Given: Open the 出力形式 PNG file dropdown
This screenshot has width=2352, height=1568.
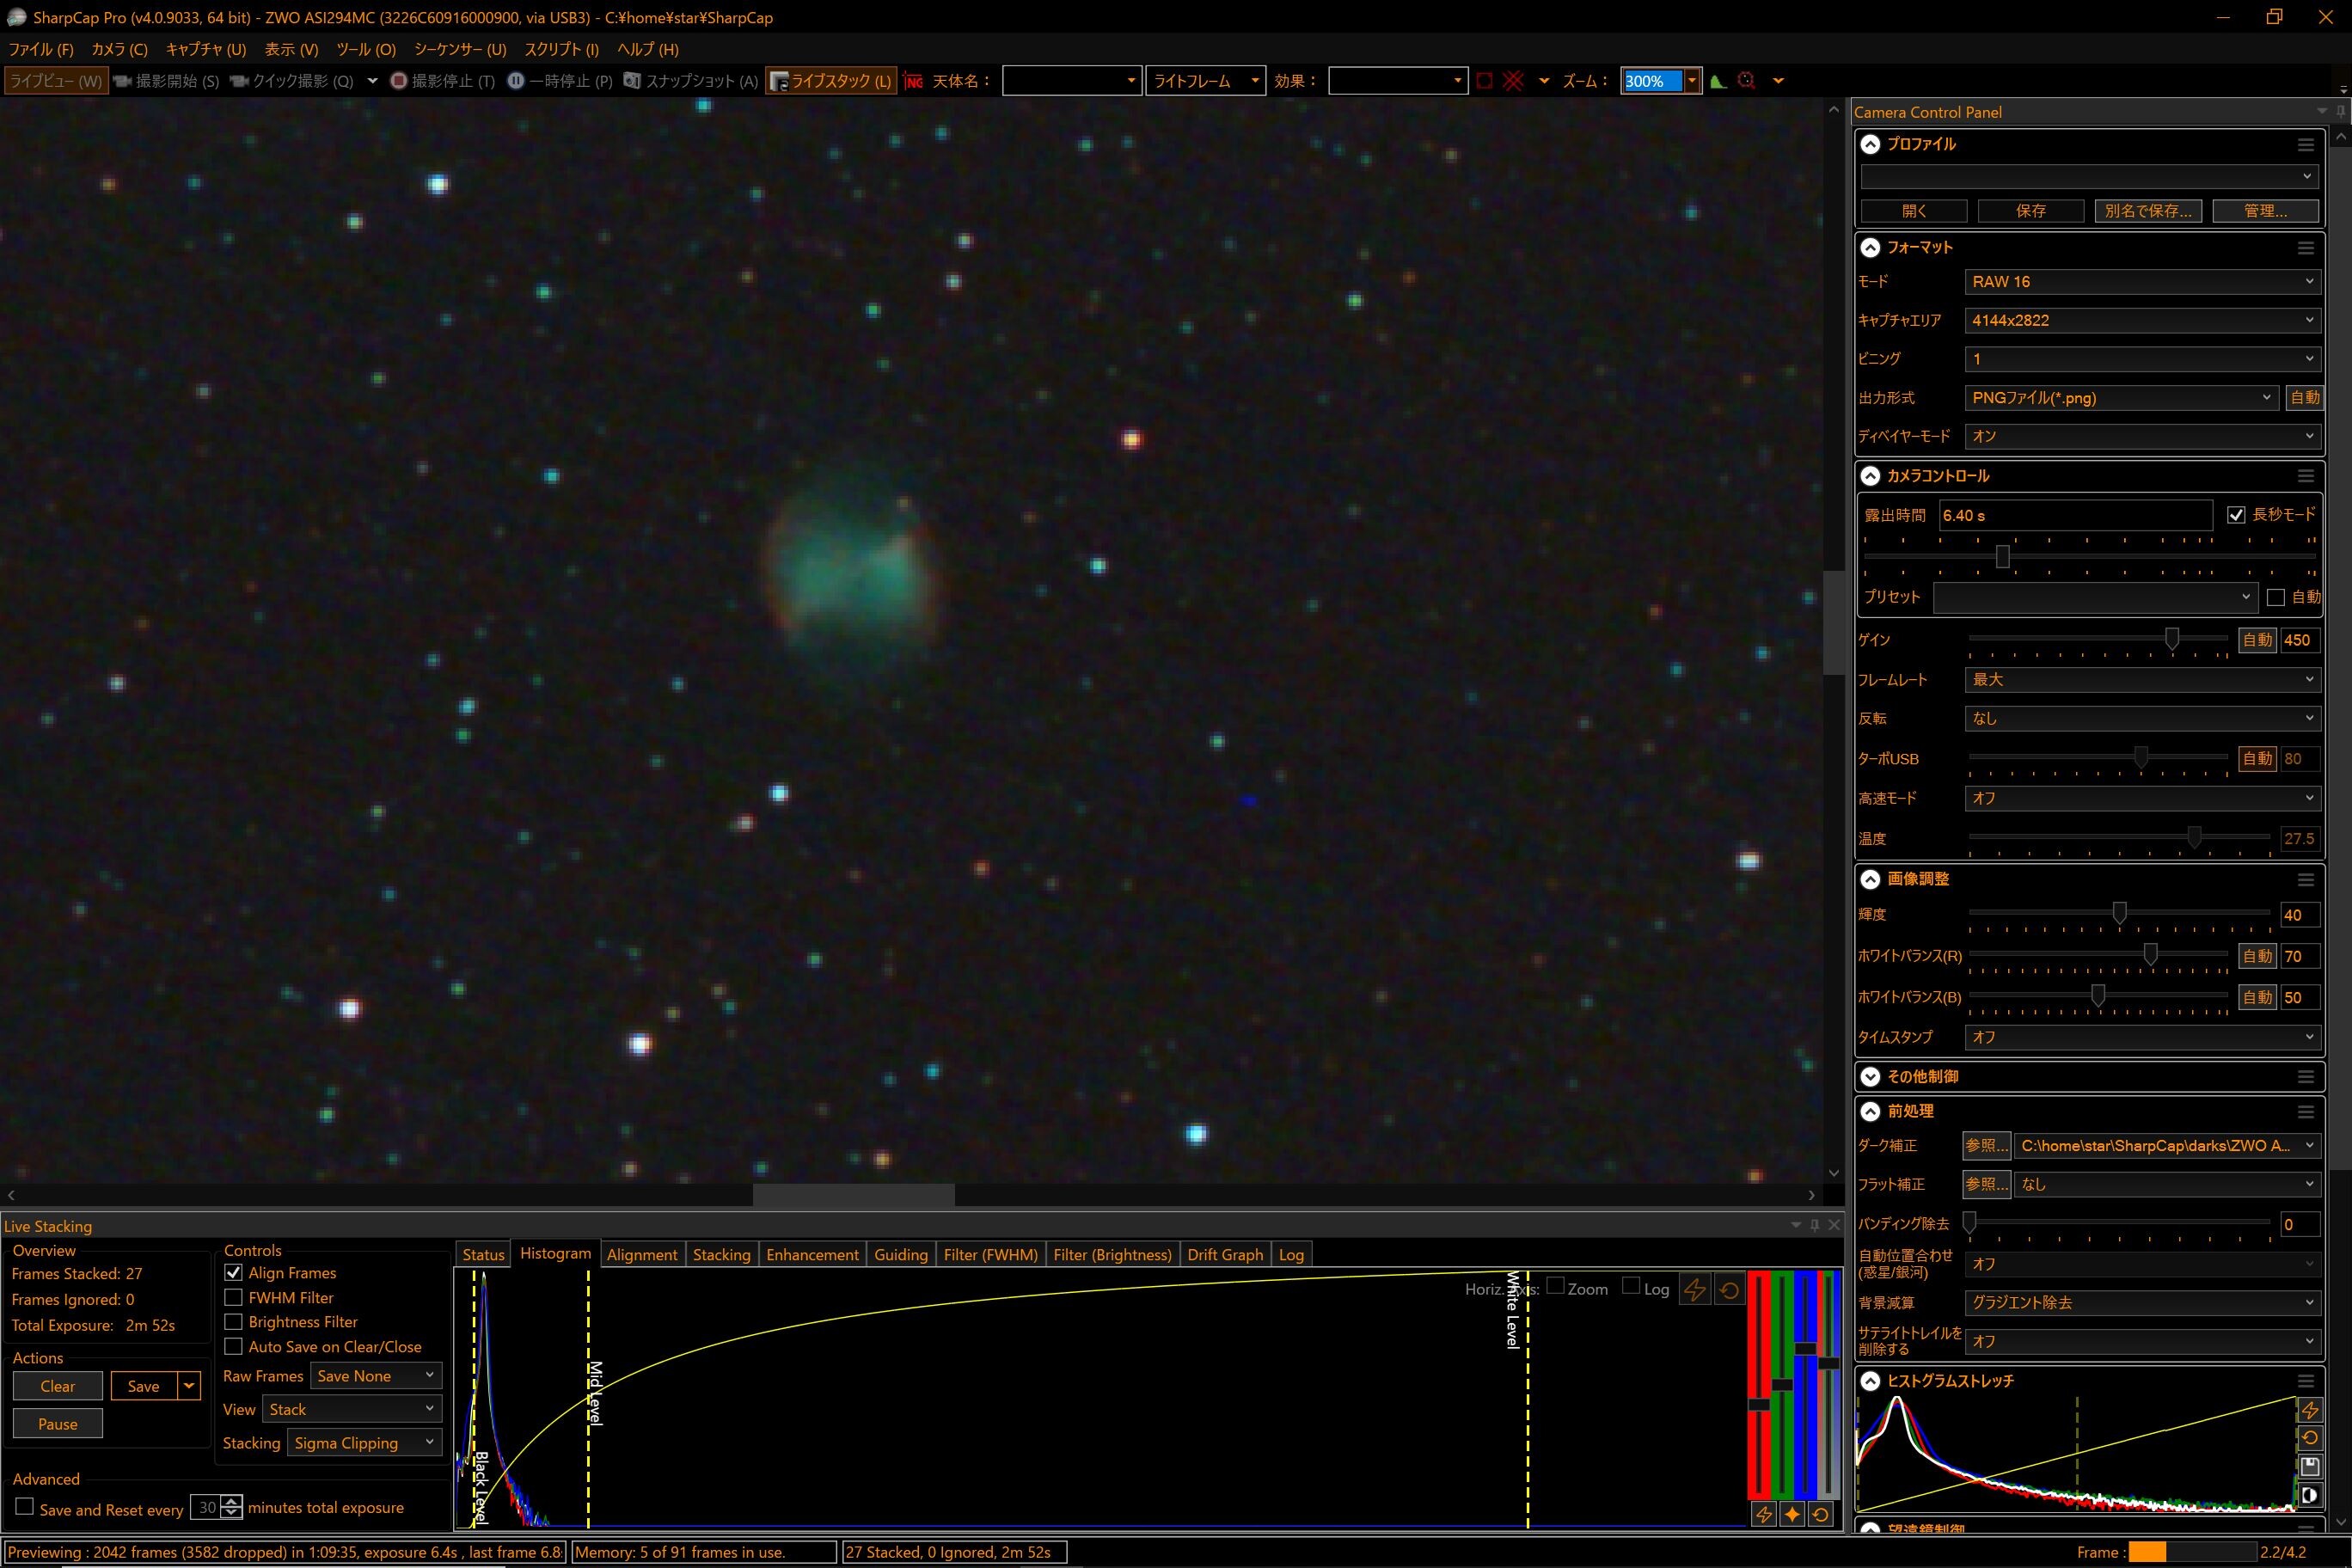Looking at the screenshot, I should point(2121,398).
